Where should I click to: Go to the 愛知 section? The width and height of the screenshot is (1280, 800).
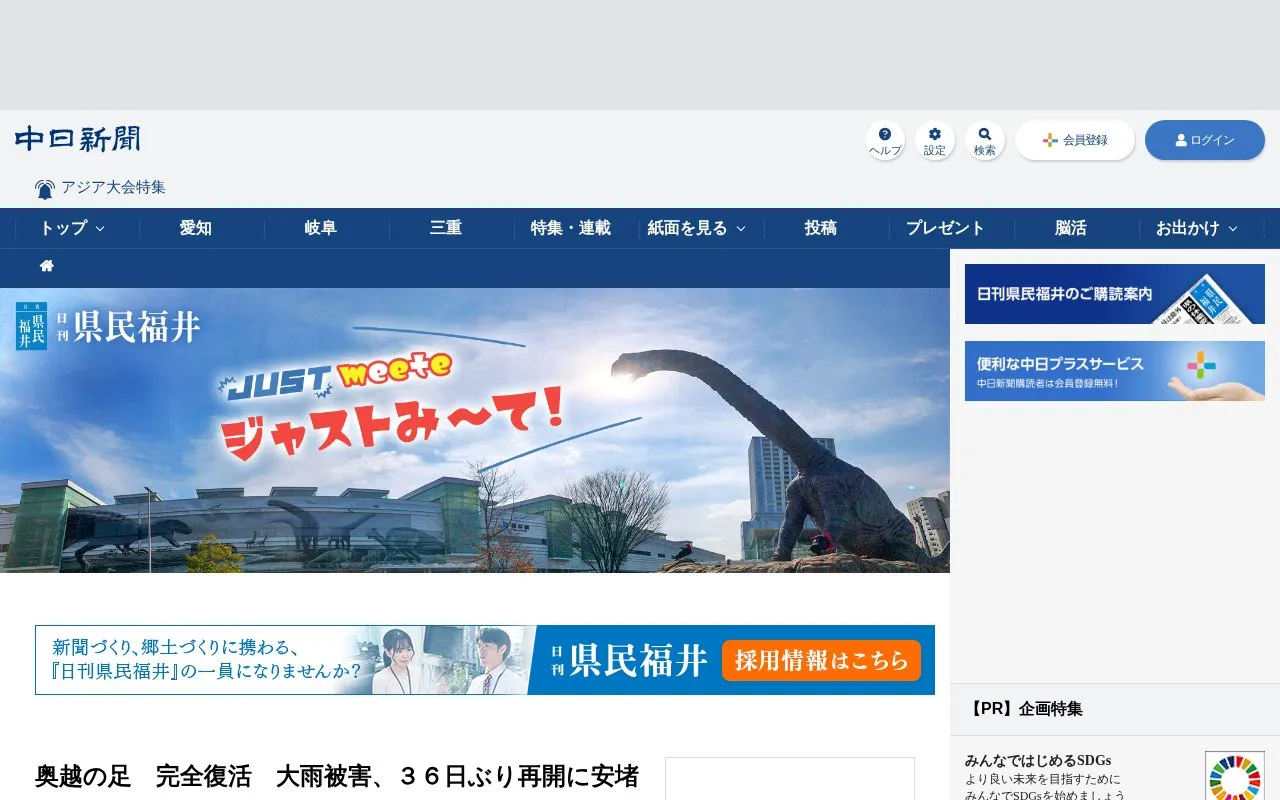coord(196,228)
